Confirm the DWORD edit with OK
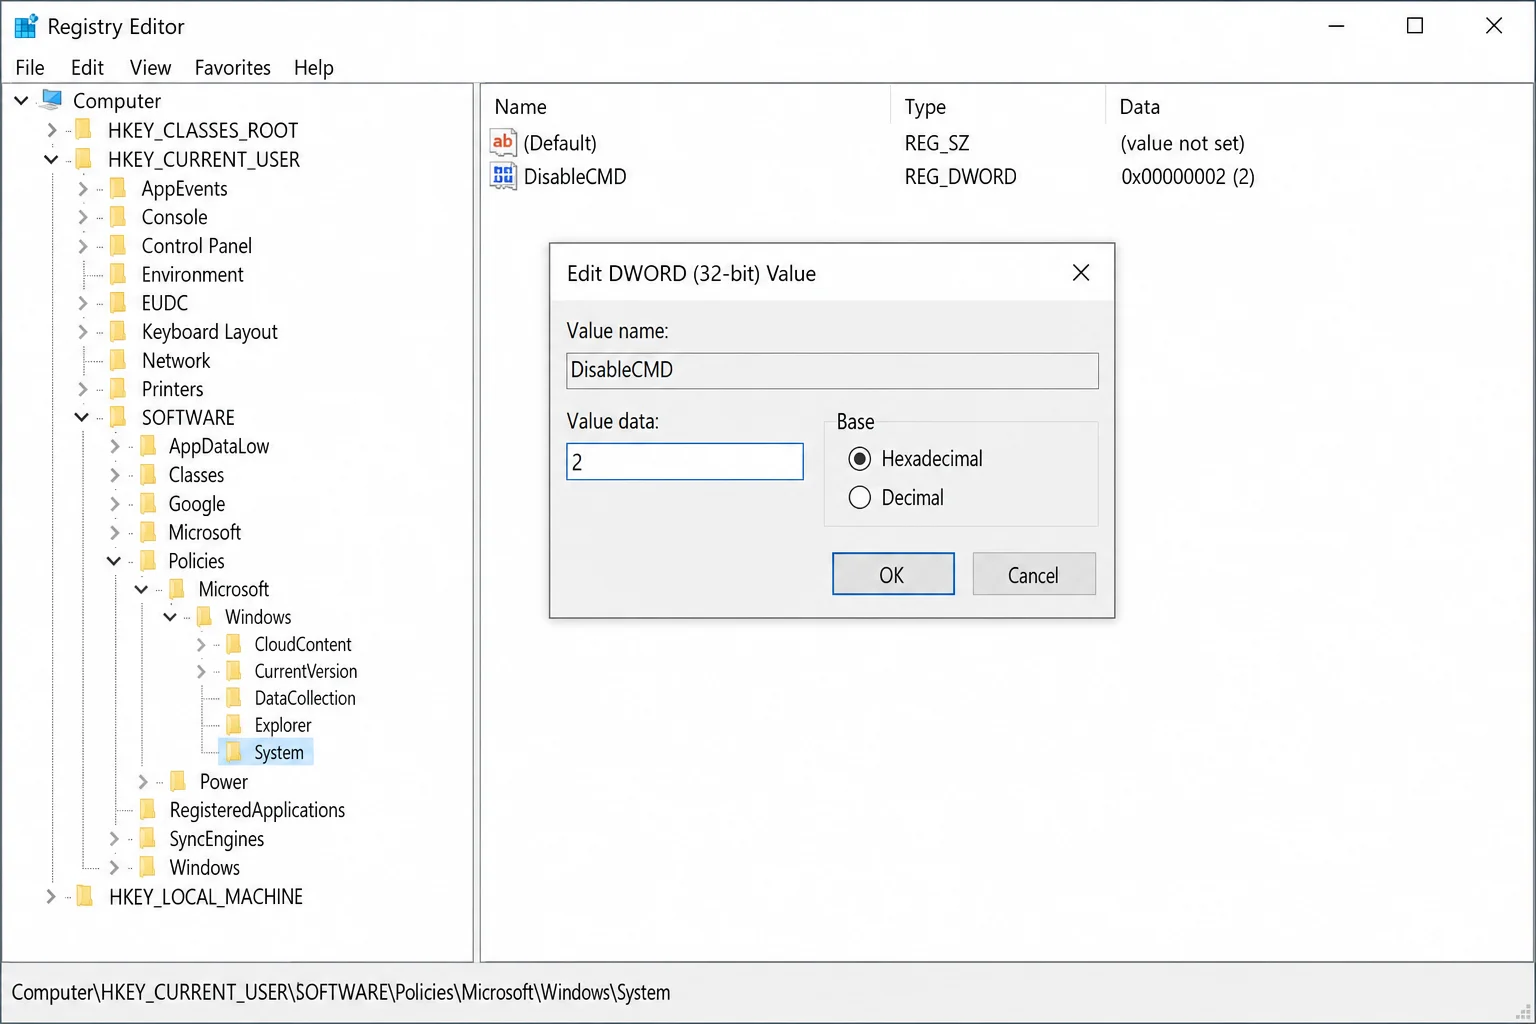The height and width of the screenshot is (1024, 1536). point(893,574)
